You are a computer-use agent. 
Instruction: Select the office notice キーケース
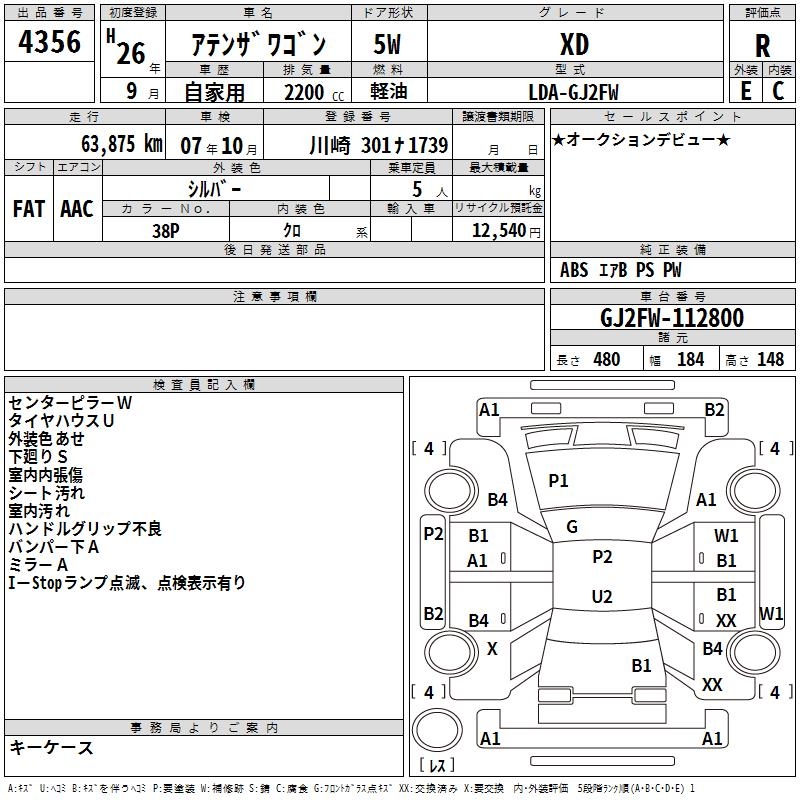[52, 747]
